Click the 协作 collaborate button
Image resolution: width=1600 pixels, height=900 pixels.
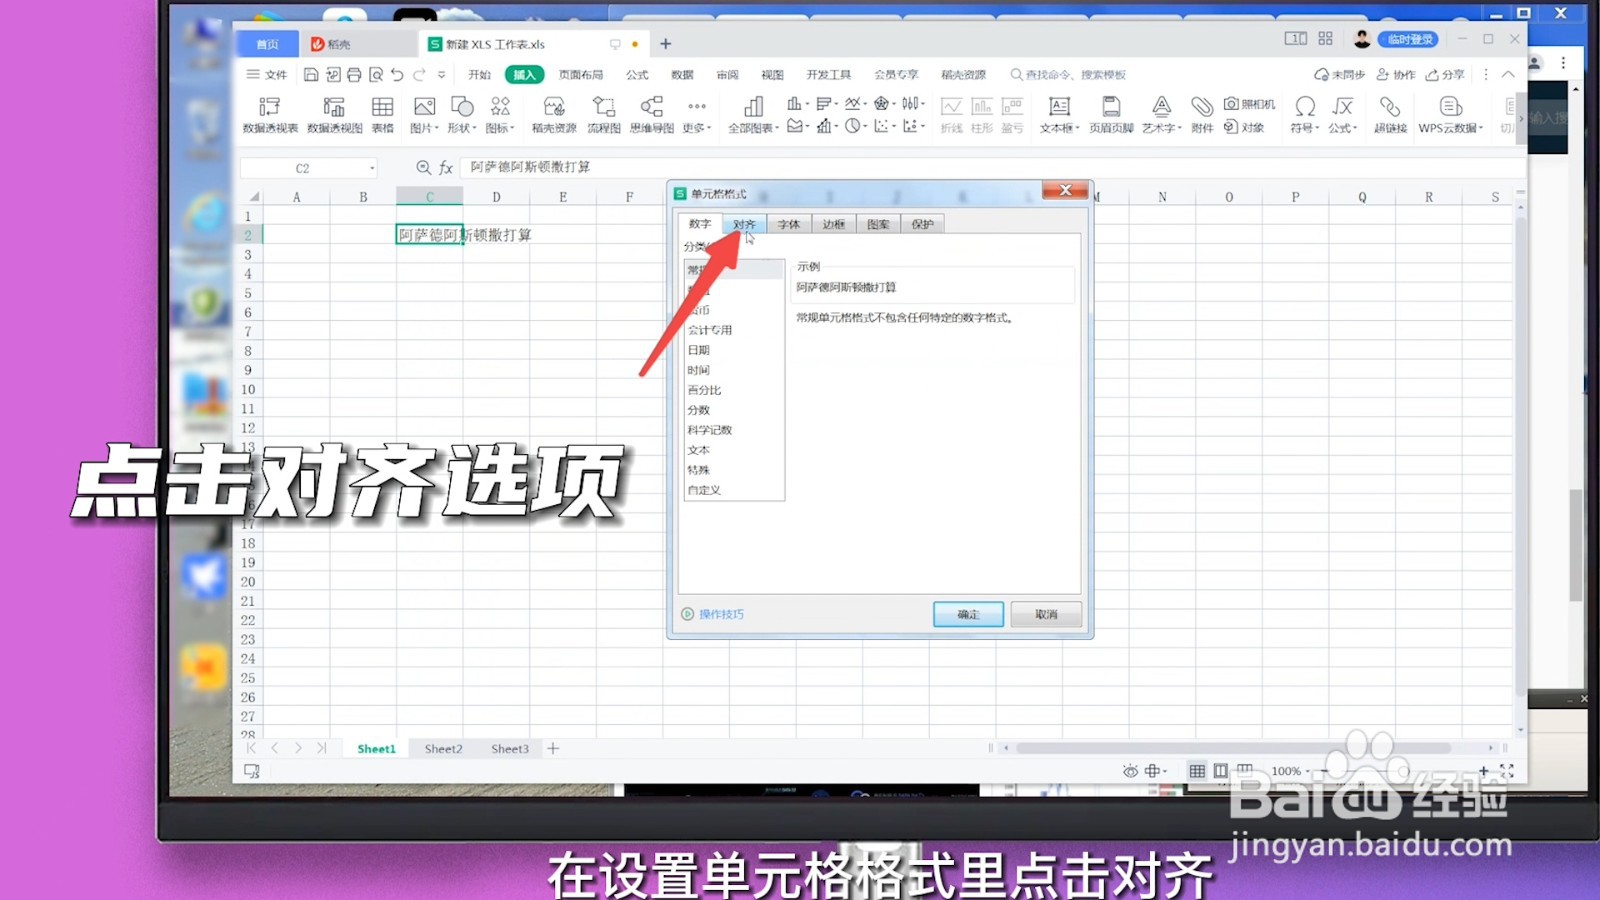[x=1397, y=75]
